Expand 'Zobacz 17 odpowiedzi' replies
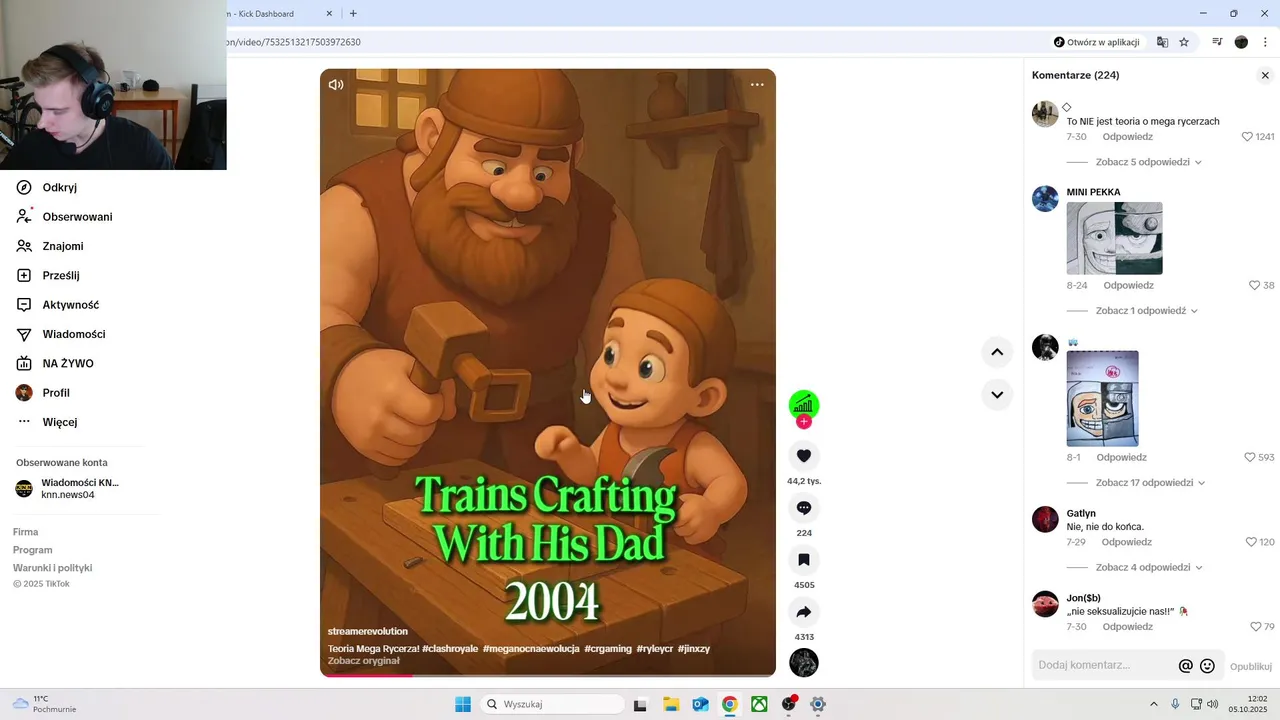Image resolution: width=1280 pixels, height=720 pixels. point(1150,483)
